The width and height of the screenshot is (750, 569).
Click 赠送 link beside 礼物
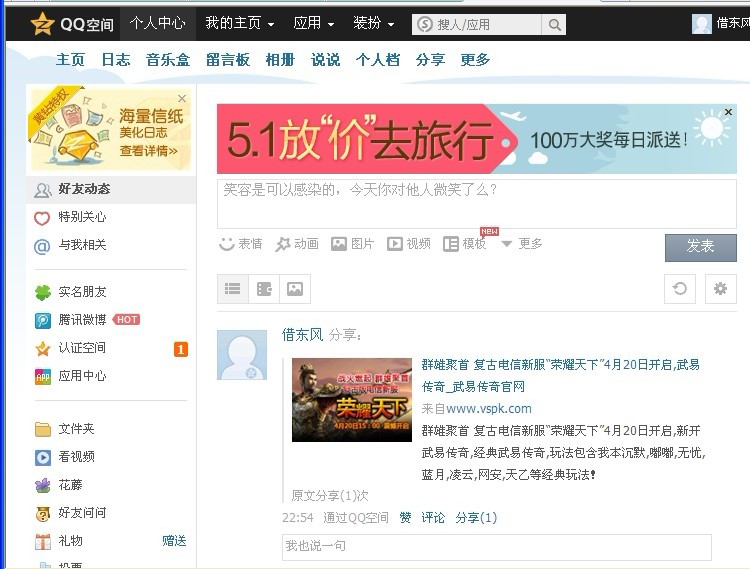(174, 541)
